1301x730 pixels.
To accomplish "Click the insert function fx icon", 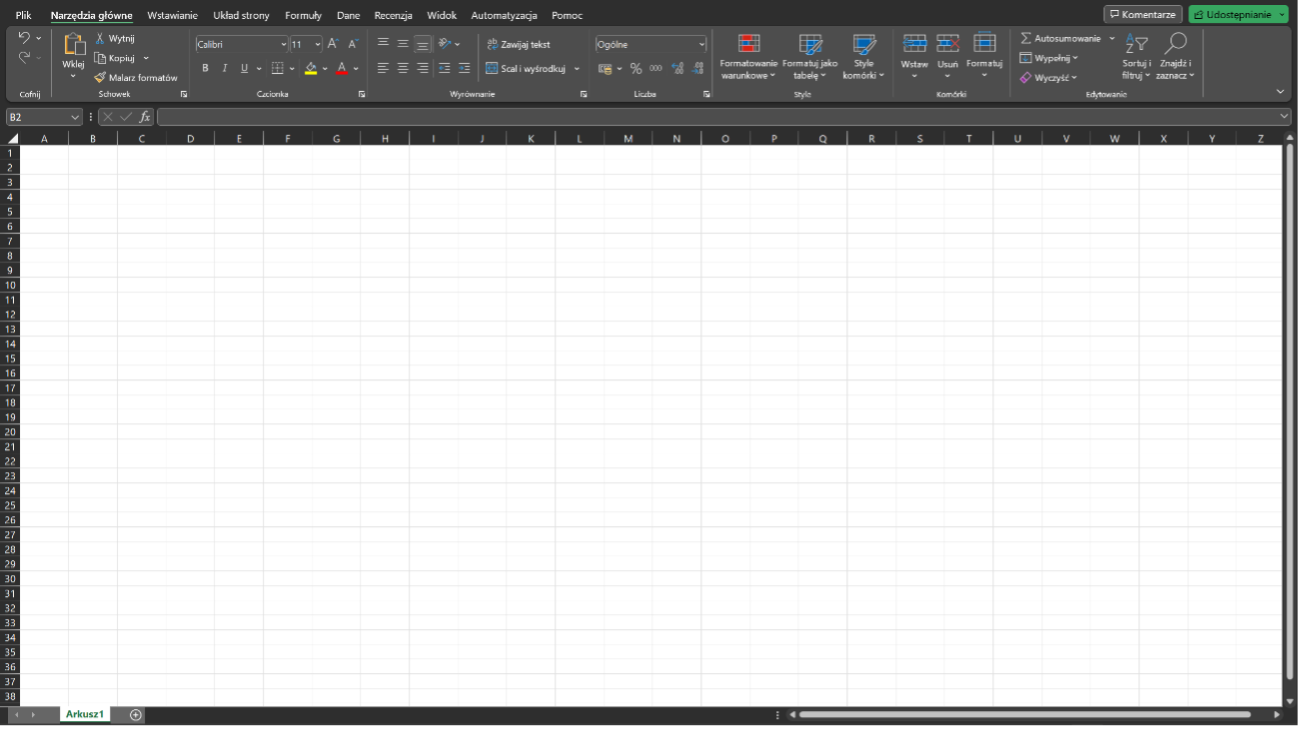I will [145, 117].
